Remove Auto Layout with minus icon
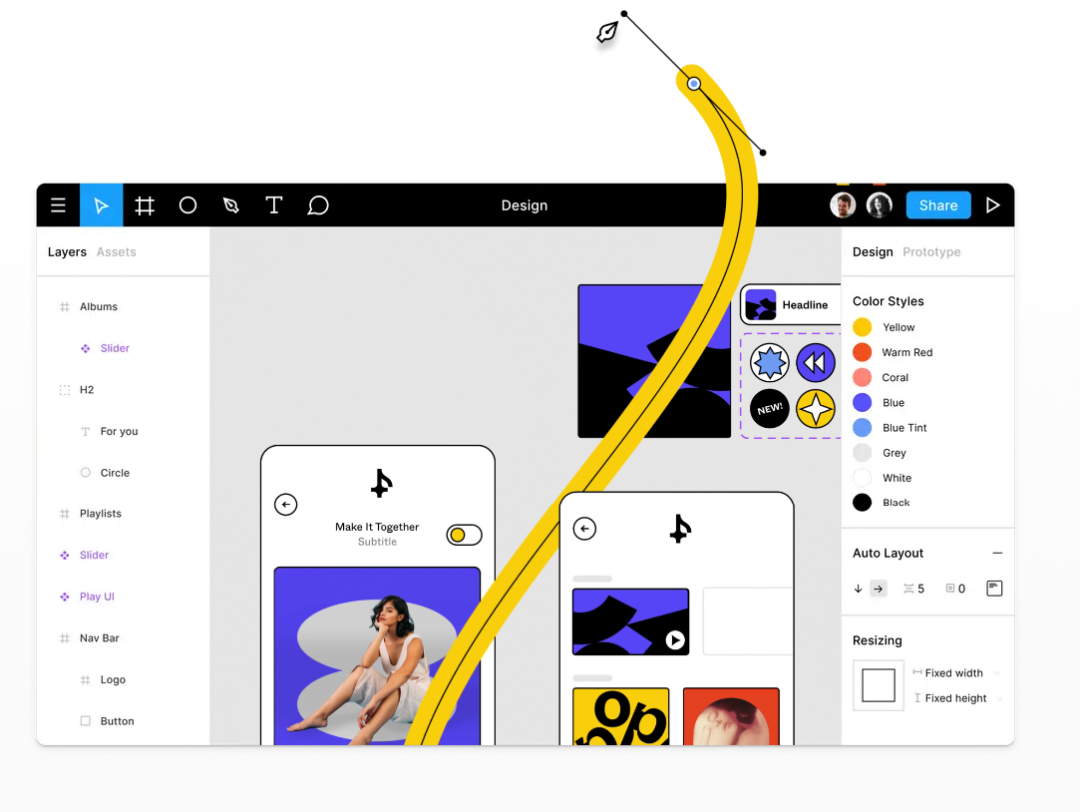1080x812 pixels. tap(997, 553)
